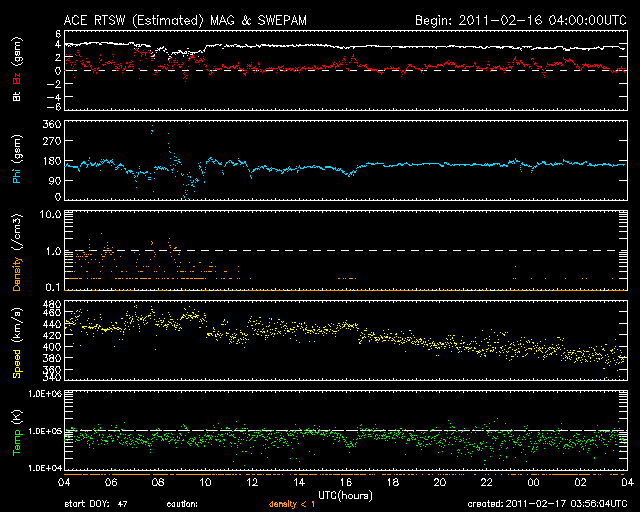Click the 12 hour tick on the time axis
This screenshot has width=640, height=512.
pyautogui.click(x=253, y=482)
